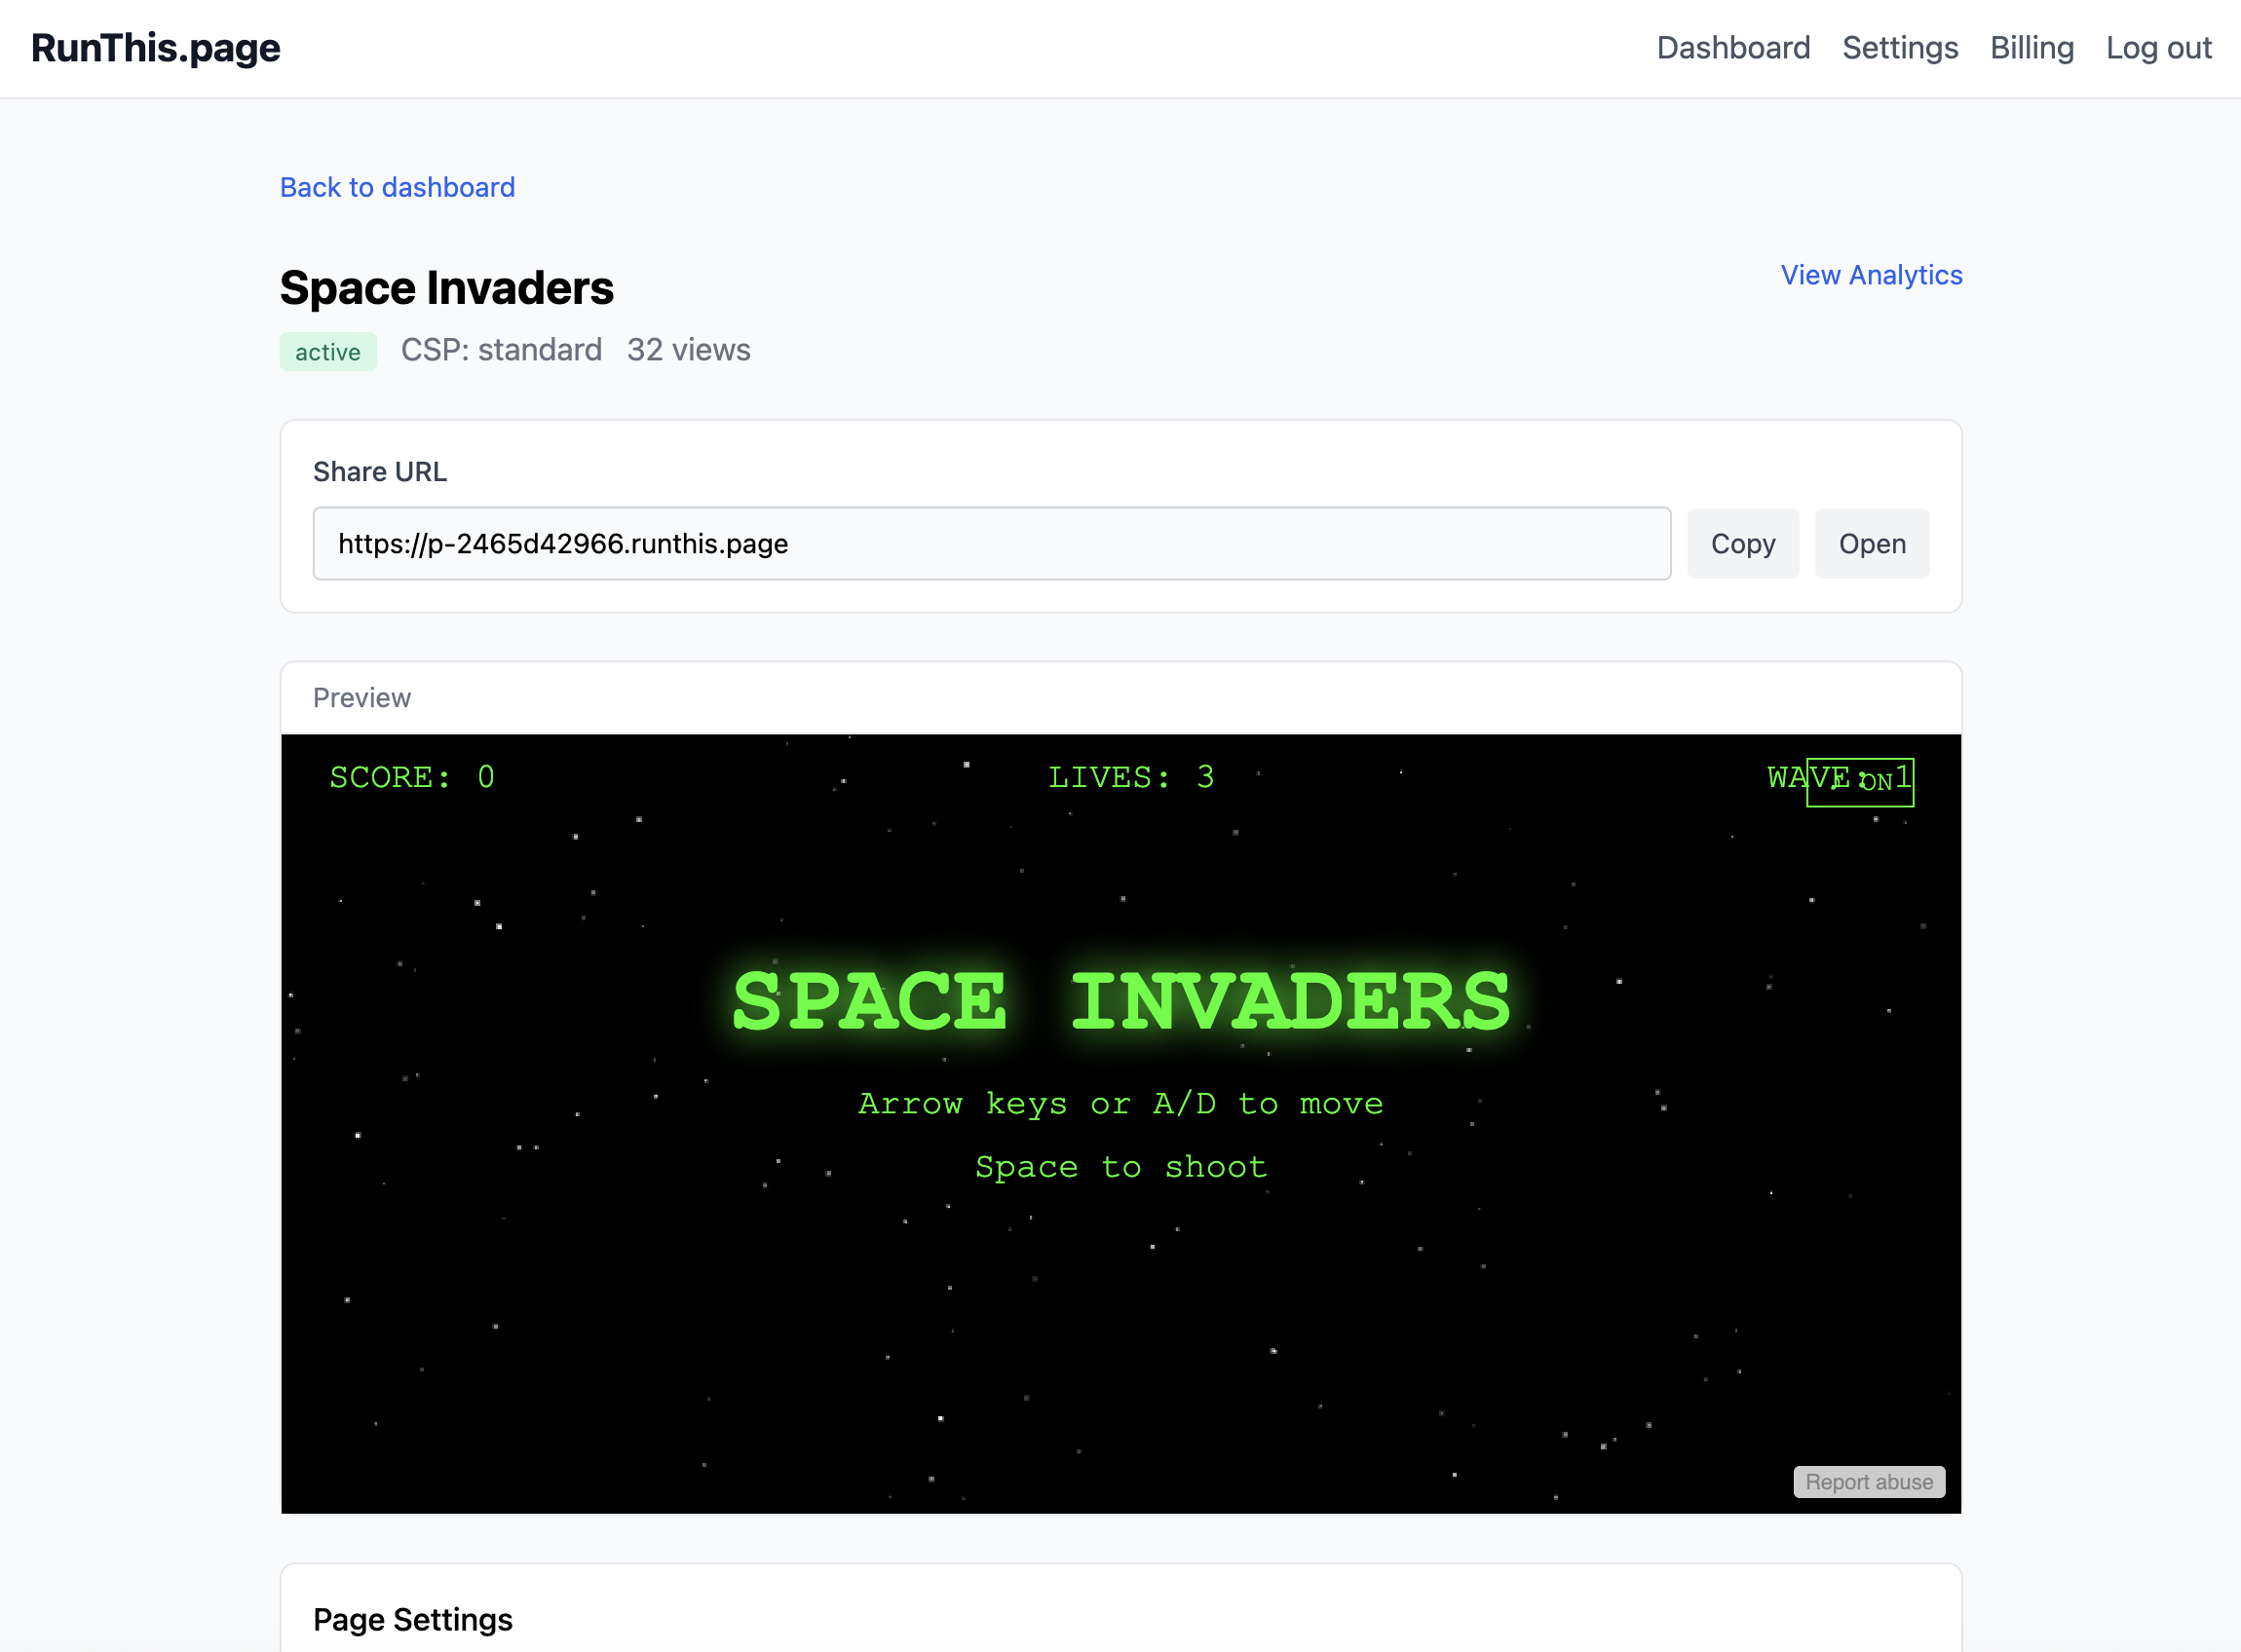2241x1652 pixels.
Task: Click the 32 views label
Action: point(688,350)
